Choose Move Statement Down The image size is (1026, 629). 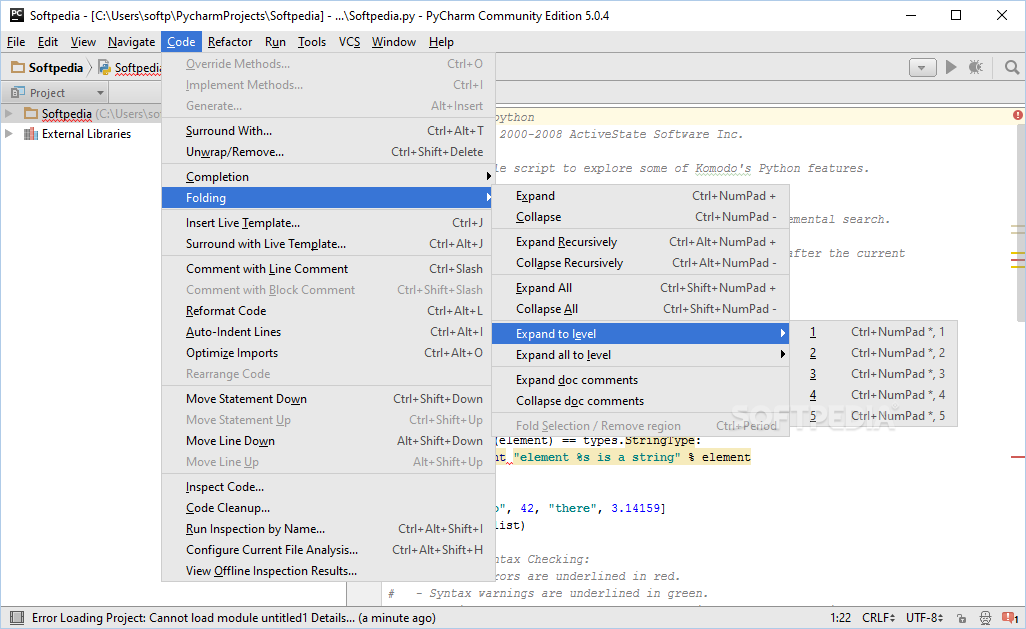coord(328,399)
